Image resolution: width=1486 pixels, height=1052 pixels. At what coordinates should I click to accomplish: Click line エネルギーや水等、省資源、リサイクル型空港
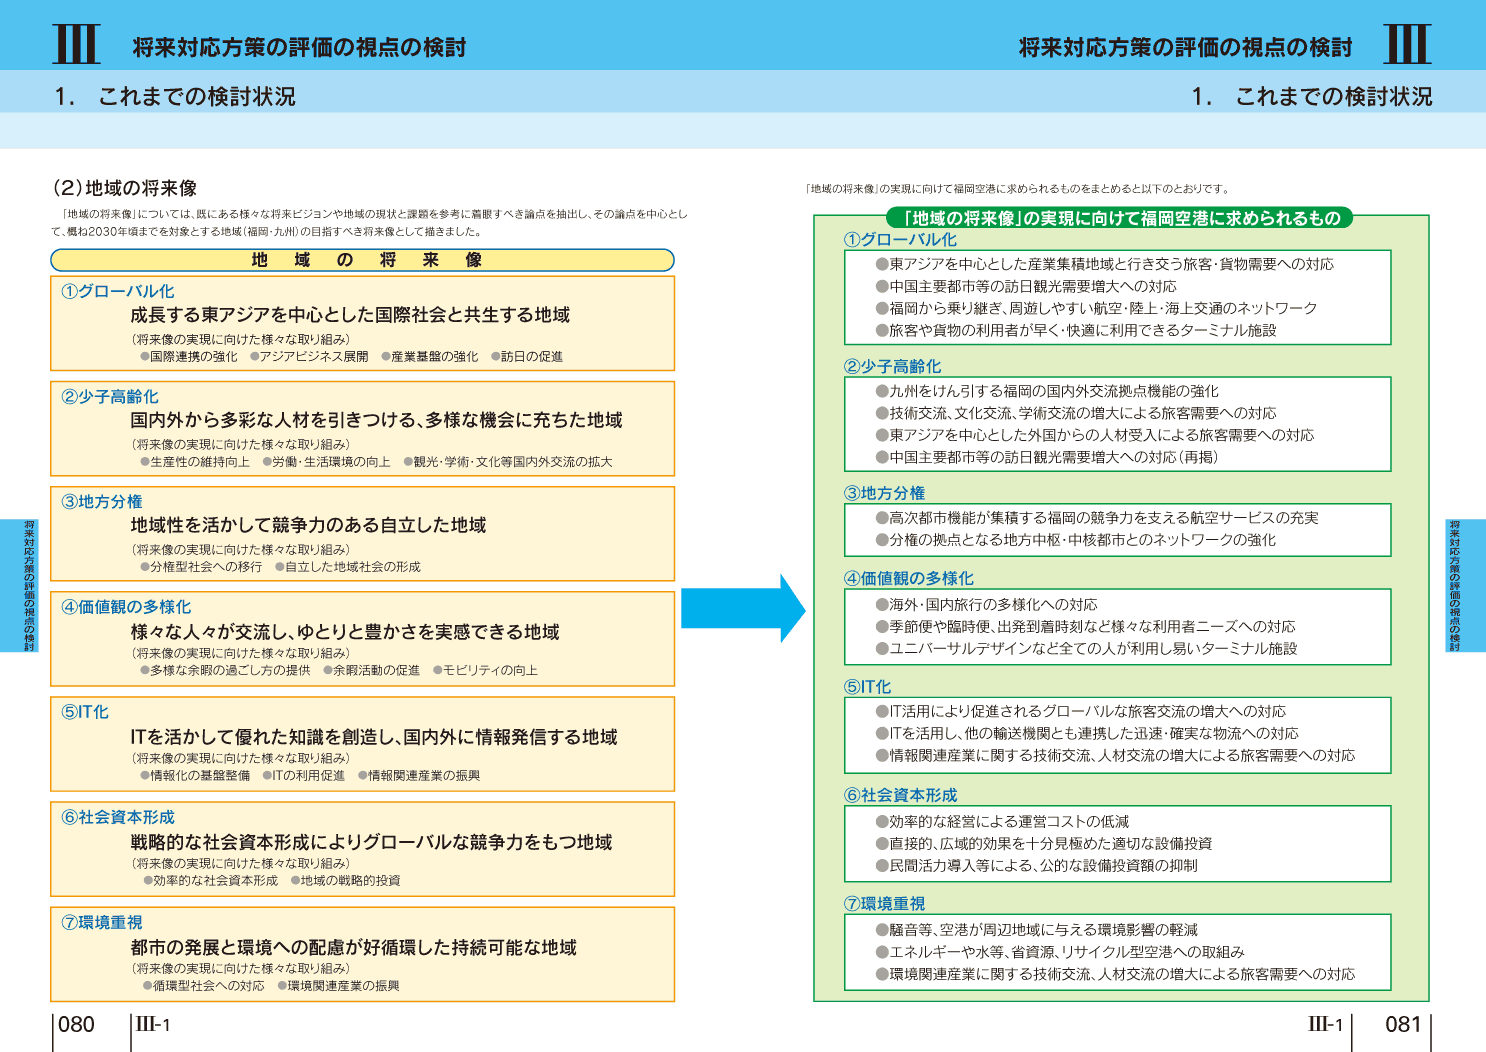1060,952
